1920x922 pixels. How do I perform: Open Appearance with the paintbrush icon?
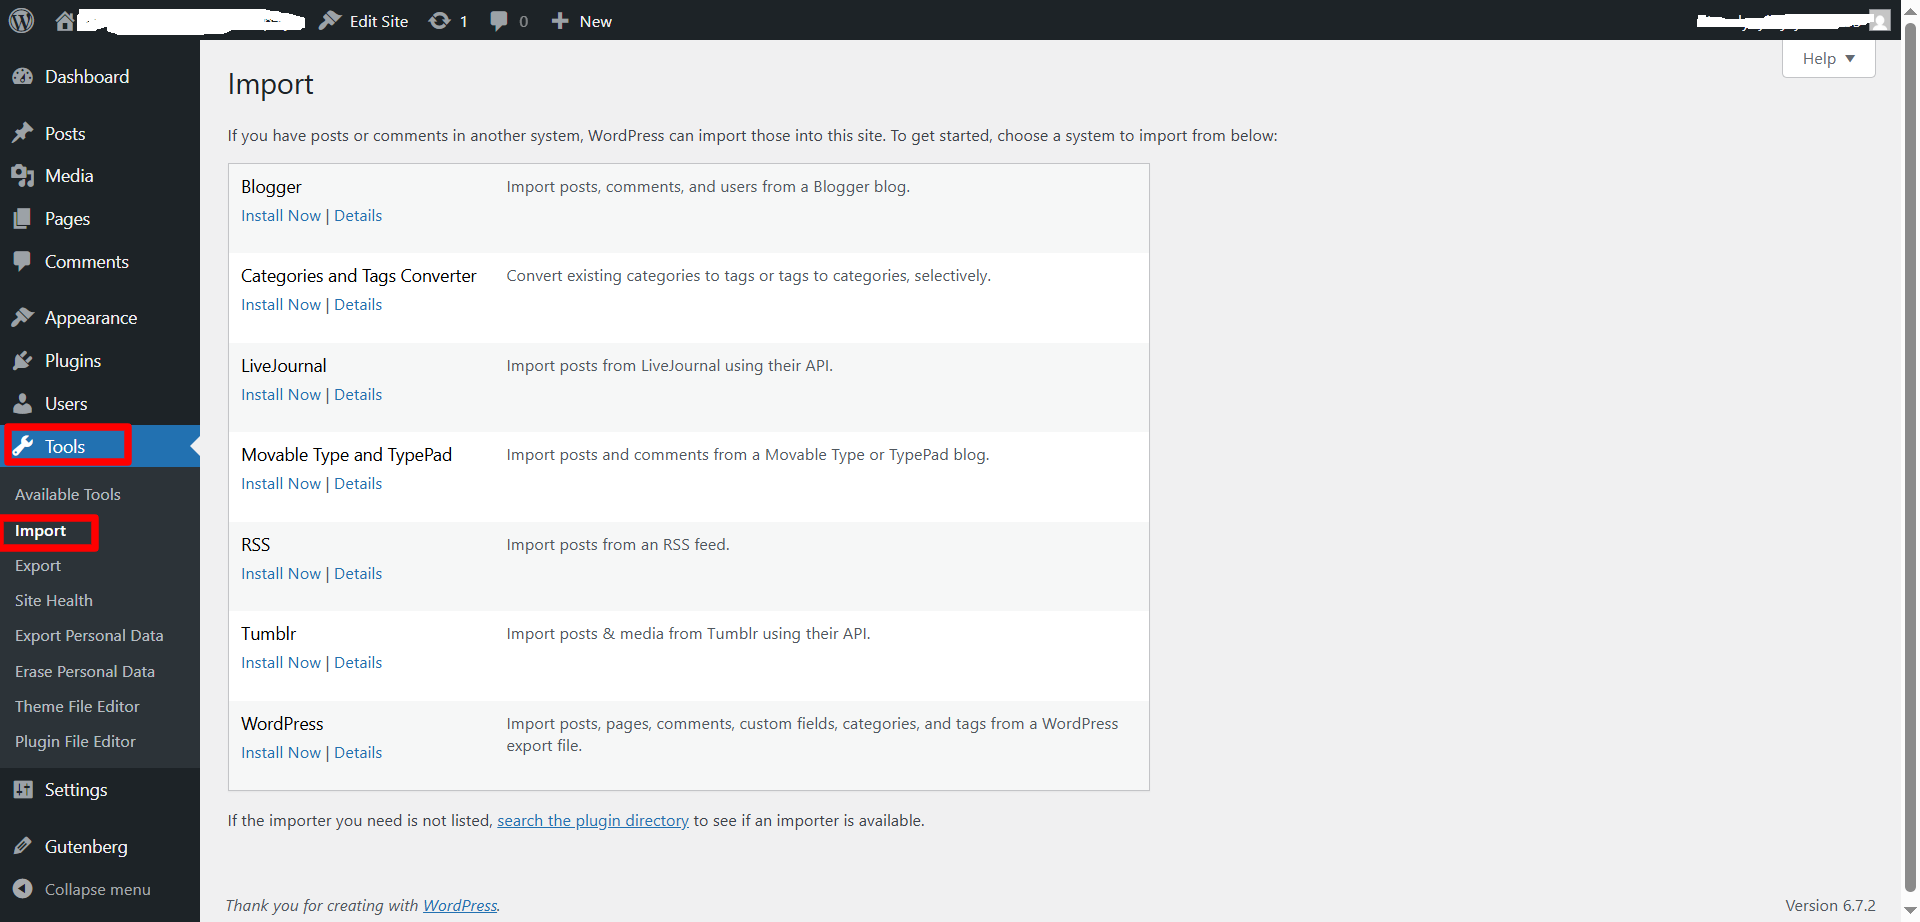pos(24,317)
